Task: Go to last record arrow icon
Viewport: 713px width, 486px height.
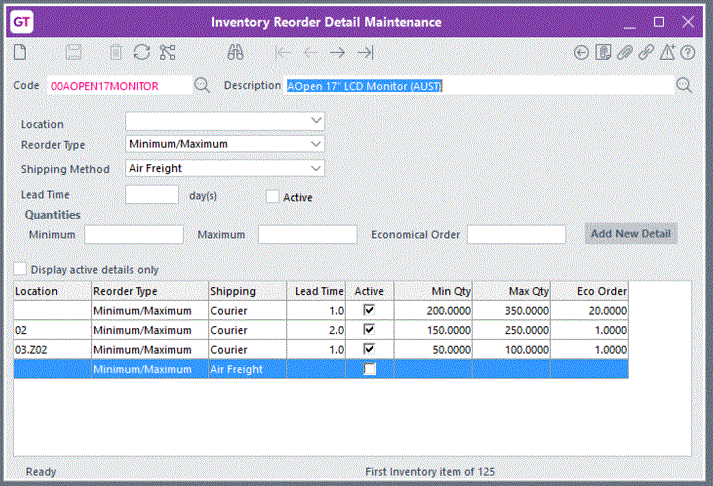Action: 366,53
